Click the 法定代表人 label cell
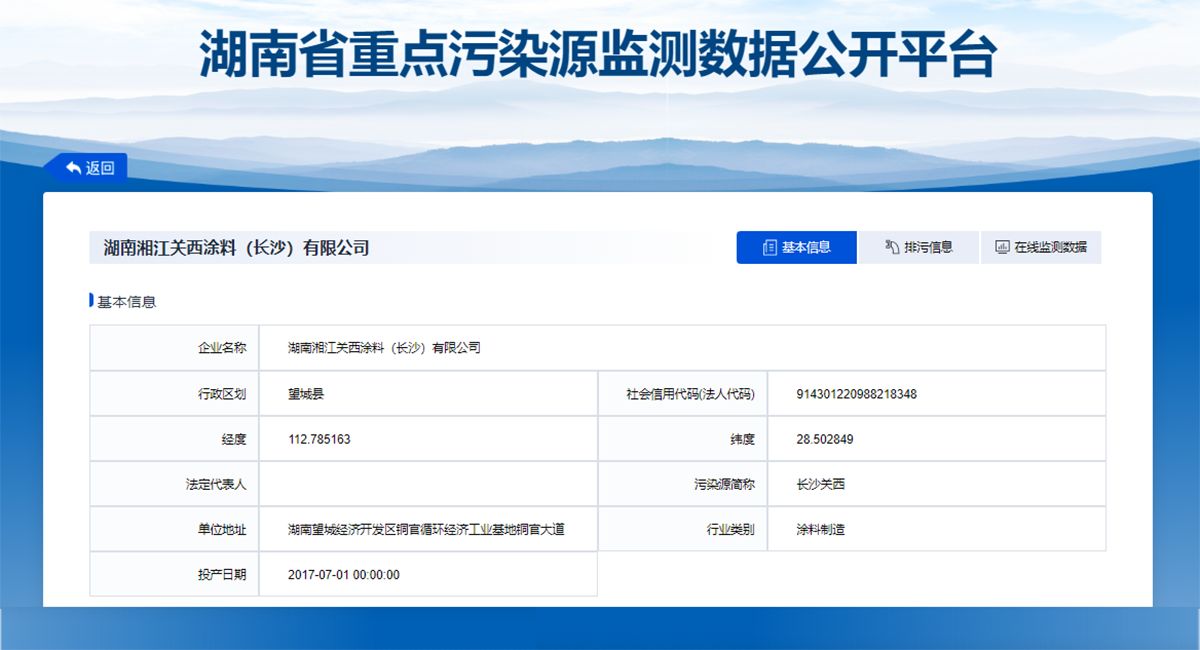The image size is (1200, 650). [174, 484]
